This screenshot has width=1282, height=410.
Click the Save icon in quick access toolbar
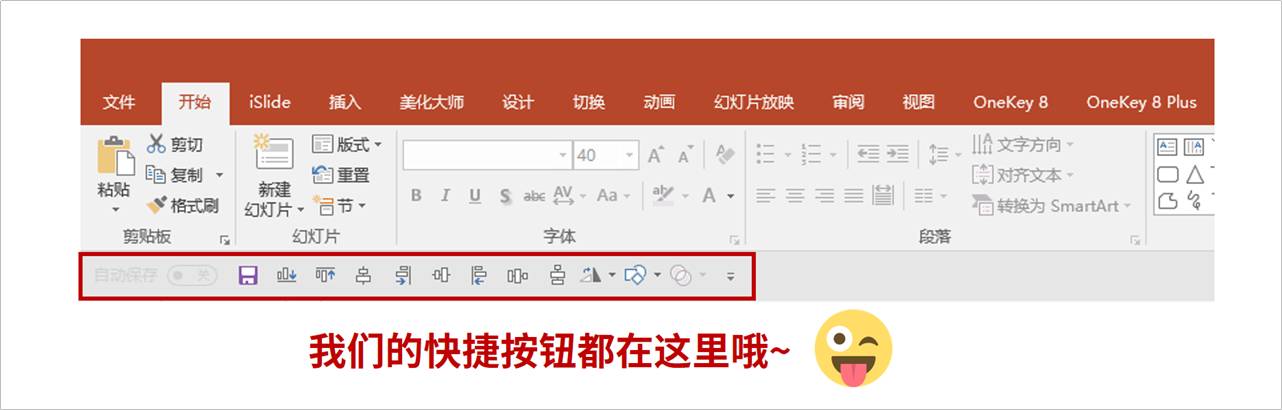click(x=248, y=275)
